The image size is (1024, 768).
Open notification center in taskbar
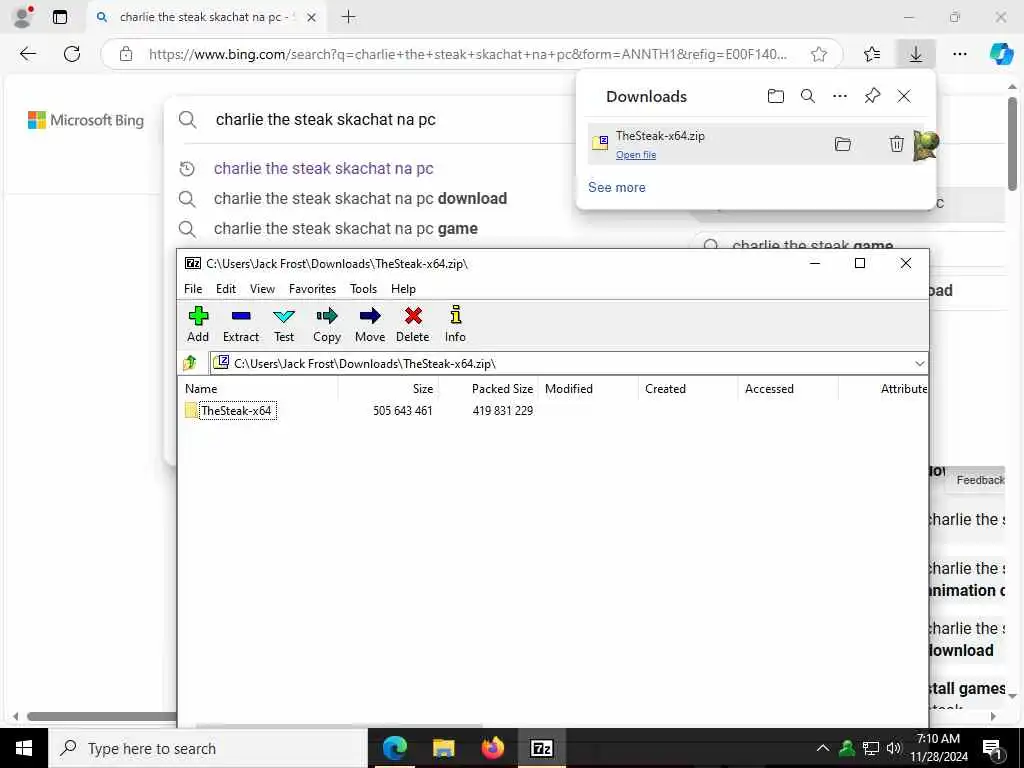(x=992, y=748)
